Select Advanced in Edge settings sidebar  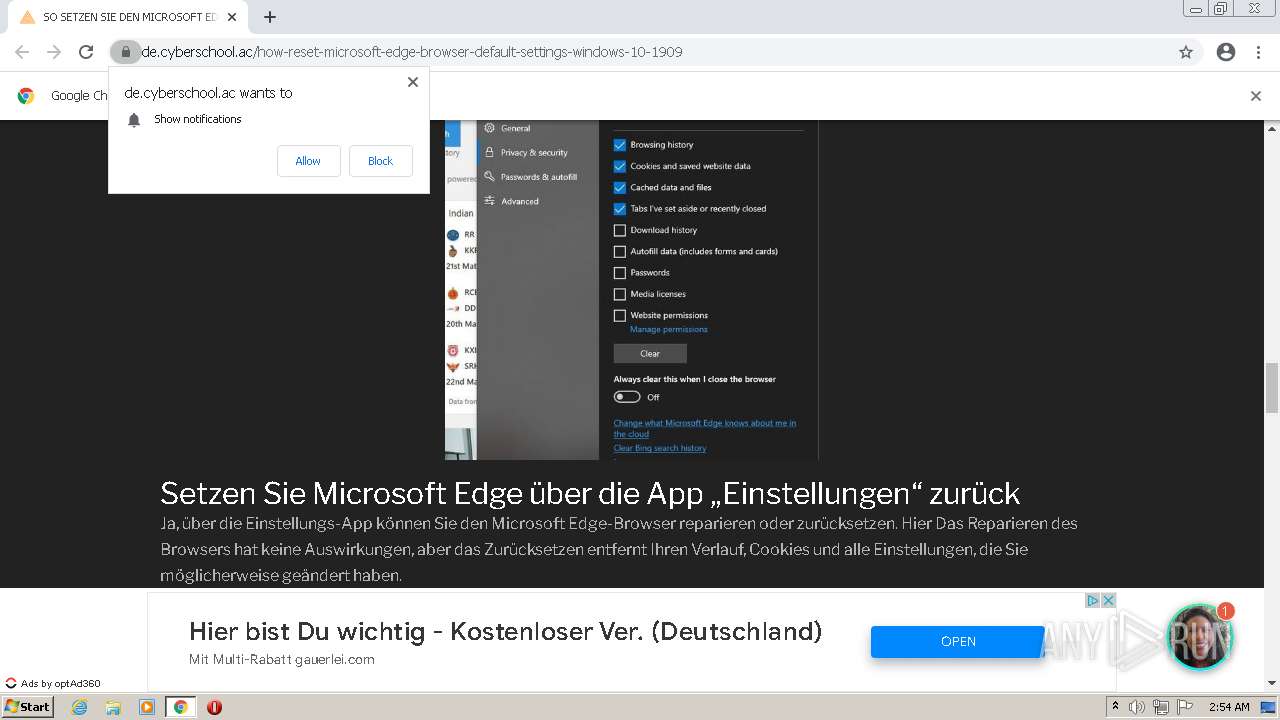511,201
